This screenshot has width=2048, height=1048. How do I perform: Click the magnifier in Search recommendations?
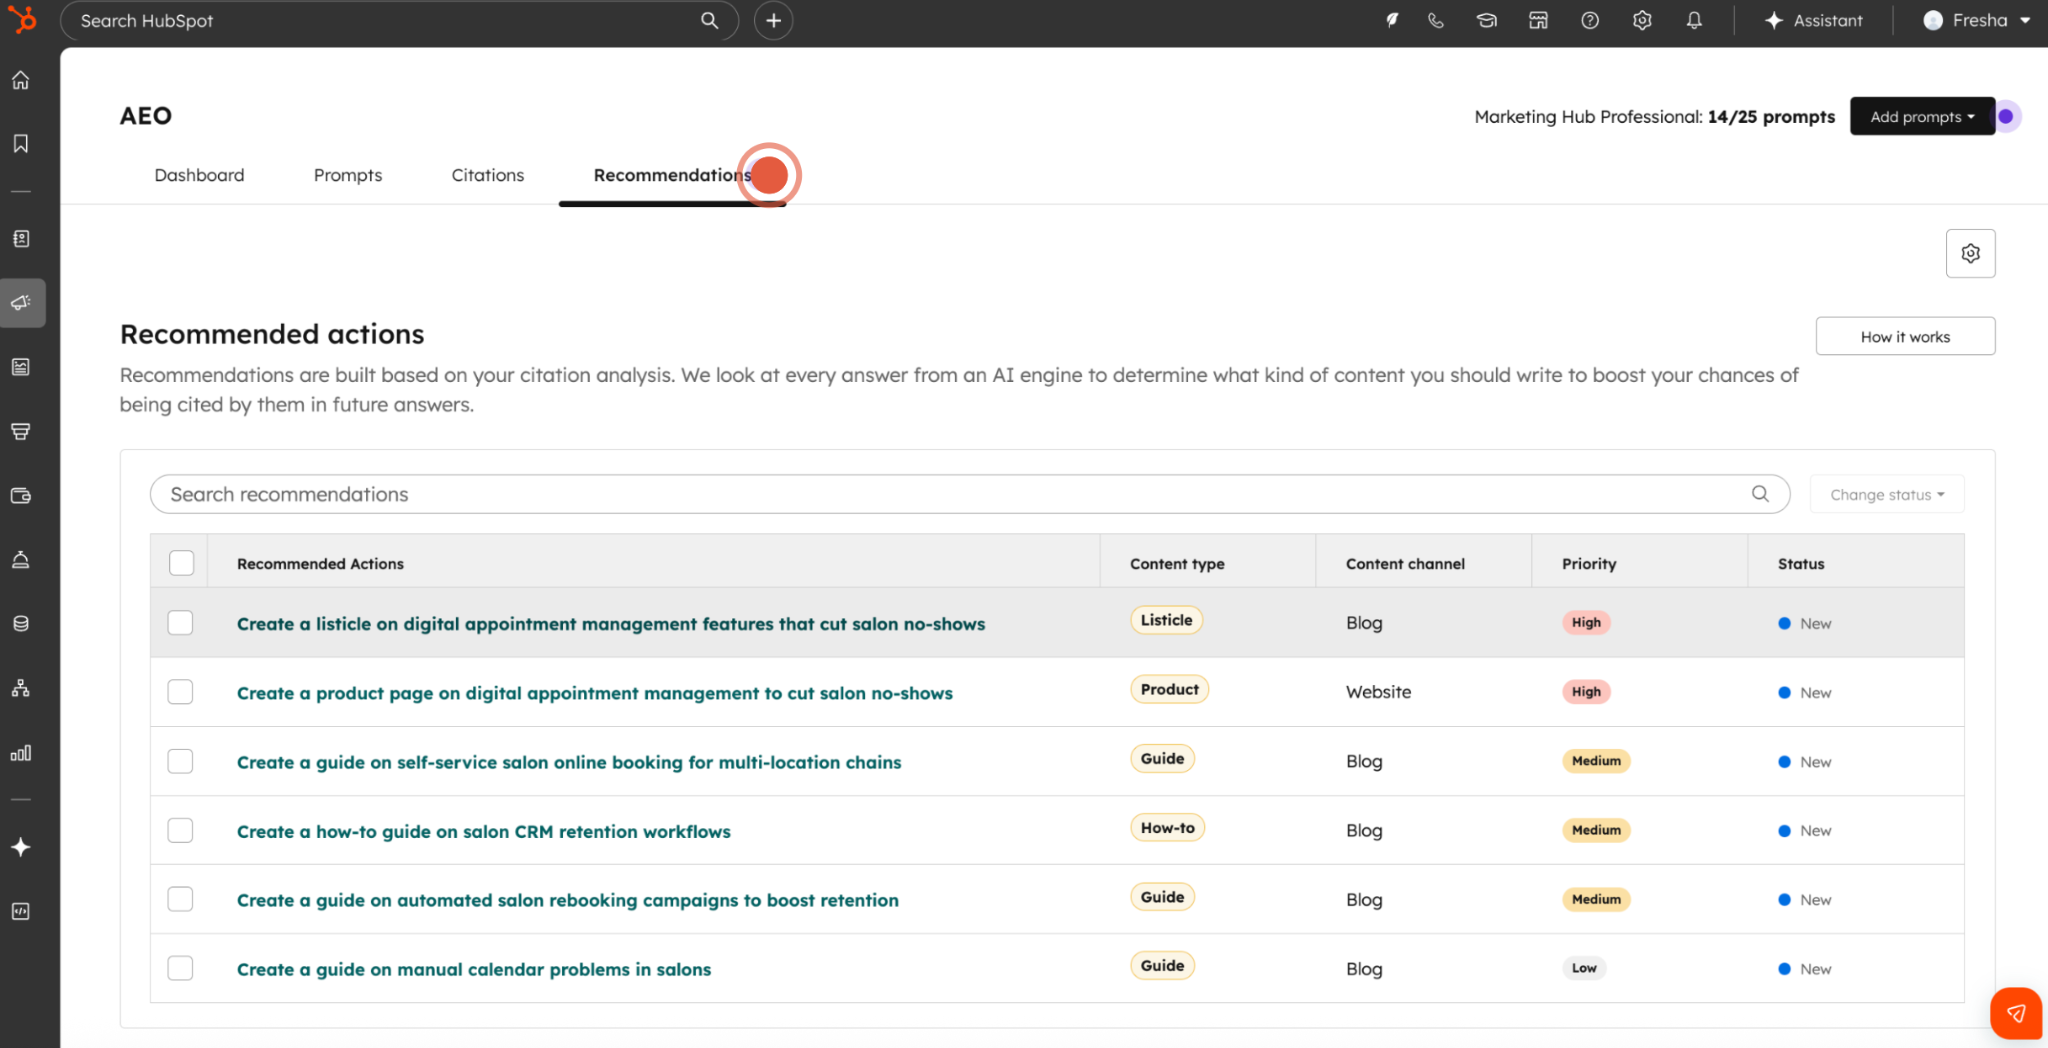1760,494
